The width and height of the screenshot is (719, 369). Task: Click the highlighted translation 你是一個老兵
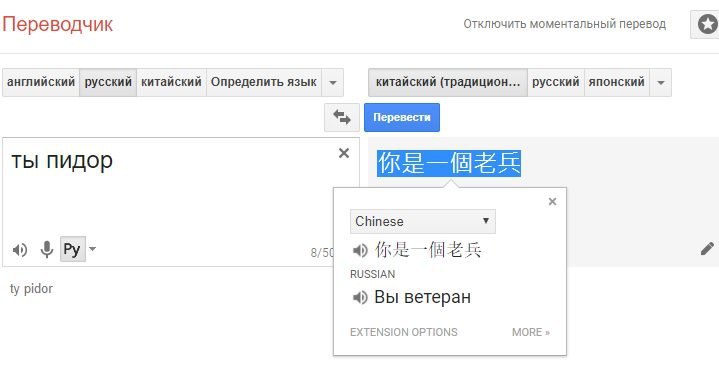[449, 163]
